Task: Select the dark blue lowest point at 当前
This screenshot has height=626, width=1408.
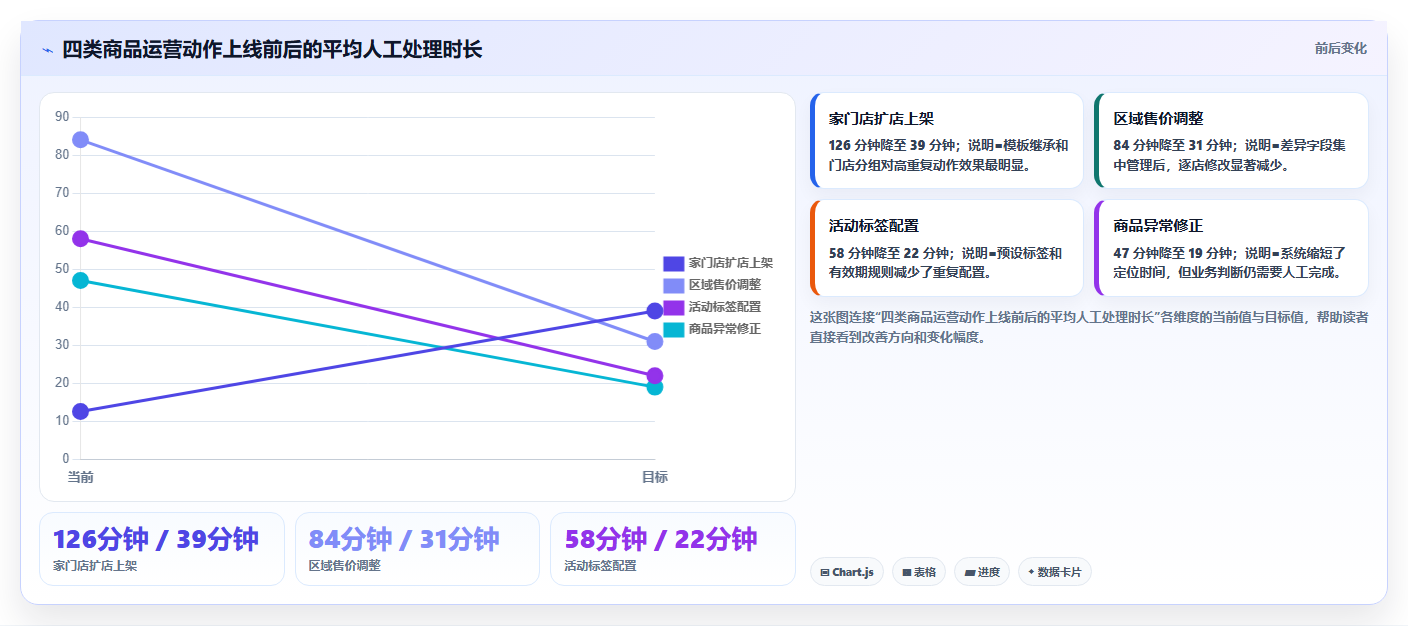Action: coord(80,411)
